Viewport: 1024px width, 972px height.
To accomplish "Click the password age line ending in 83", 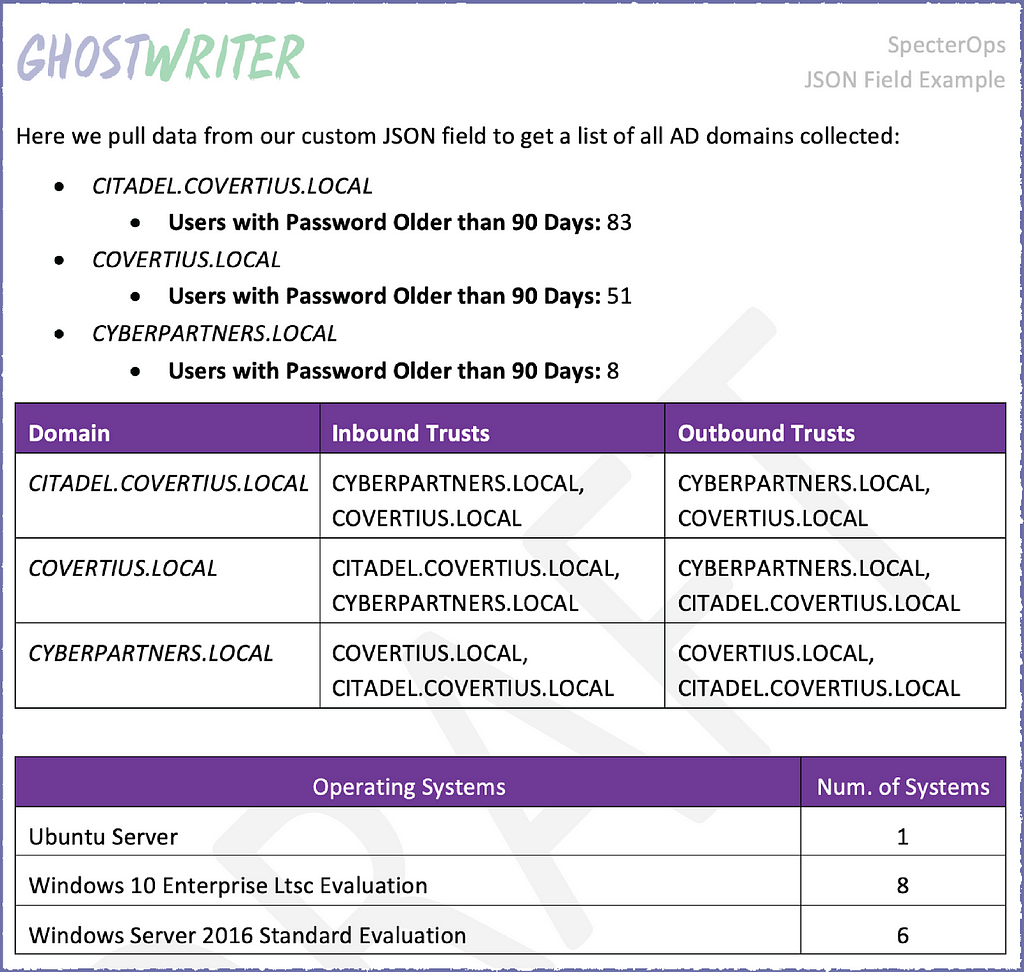I will [400, 223].
